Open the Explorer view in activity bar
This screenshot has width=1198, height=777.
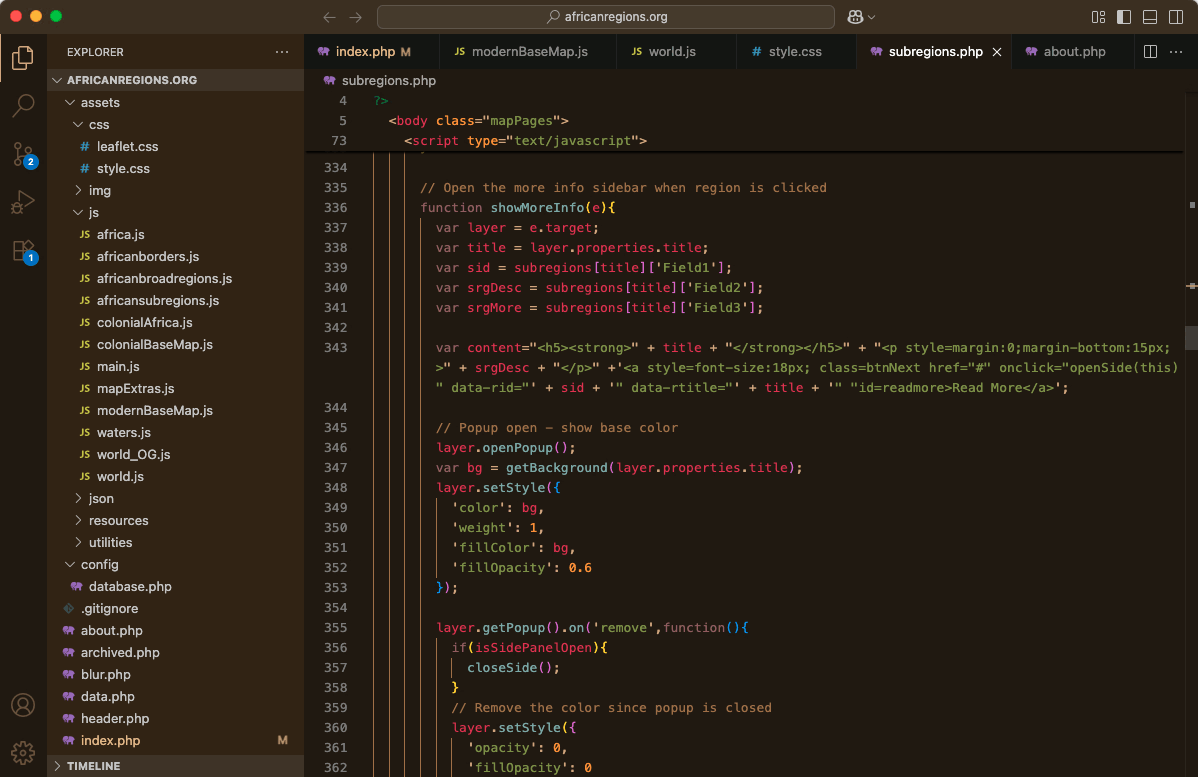(23, 57)
